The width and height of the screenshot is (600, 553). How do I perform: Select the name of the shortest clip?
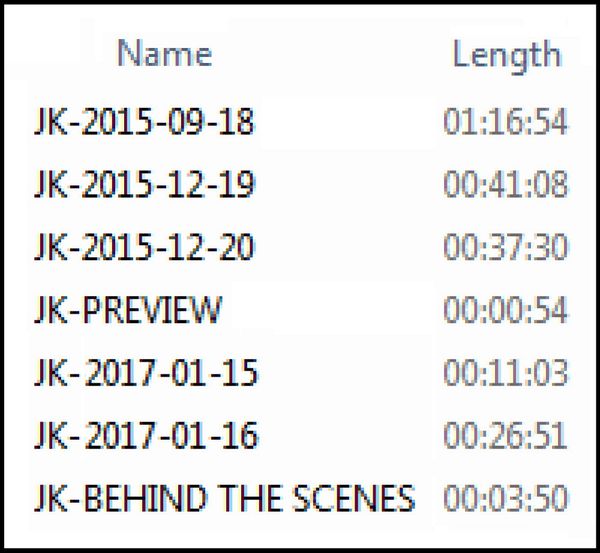click(x=128, y=310)
